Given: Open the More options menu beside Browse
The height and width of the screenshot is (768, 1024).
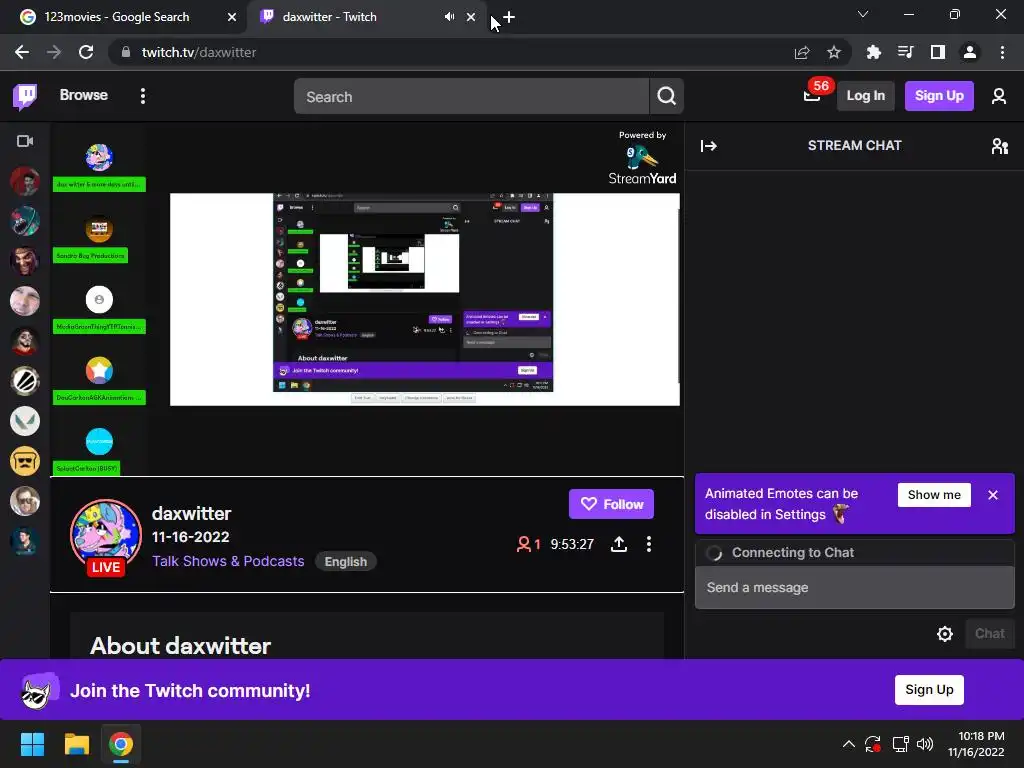Looking at the screenshot, I should [x=142, y=96].
